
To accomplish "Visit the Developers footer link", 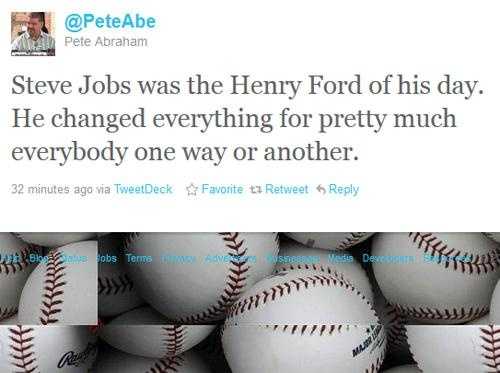I will (x=388, y=258).
